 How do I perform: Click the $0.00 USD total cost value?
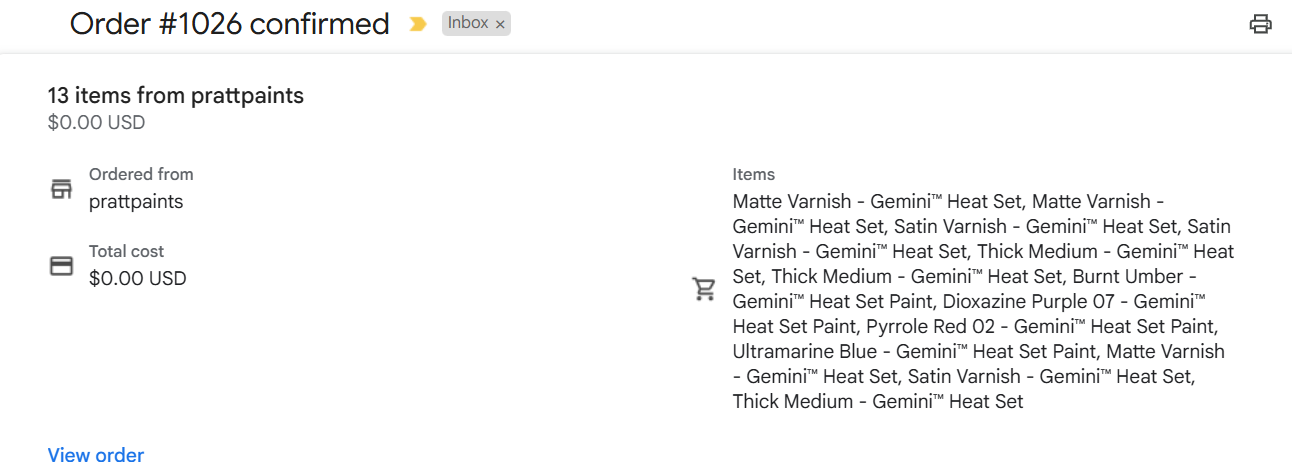point(138,279)
